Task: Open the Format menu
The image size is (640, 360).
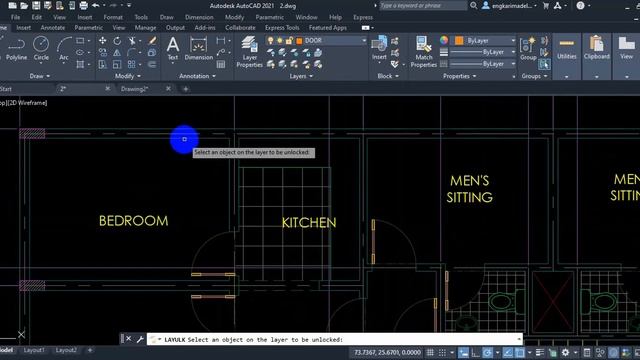Action: coord(113,17)
